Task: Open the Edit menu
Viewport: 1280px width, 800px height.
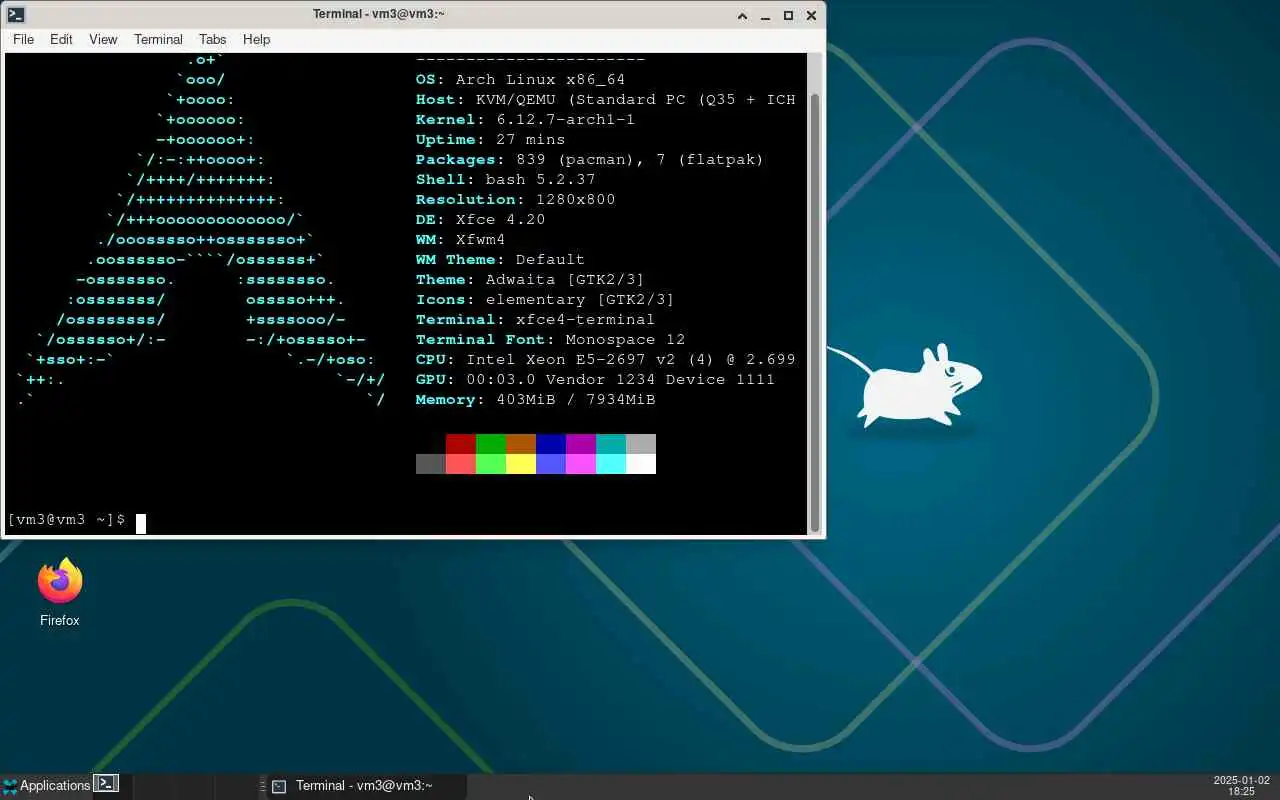Action: (61, 39)
